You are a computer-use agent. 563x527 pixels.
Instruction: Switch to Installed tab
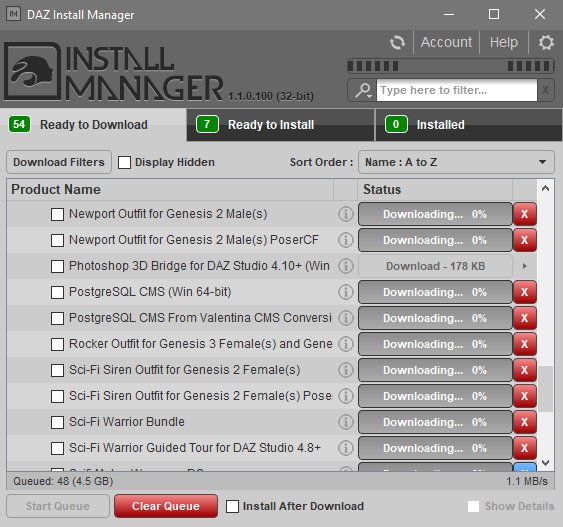pos(469,125)
